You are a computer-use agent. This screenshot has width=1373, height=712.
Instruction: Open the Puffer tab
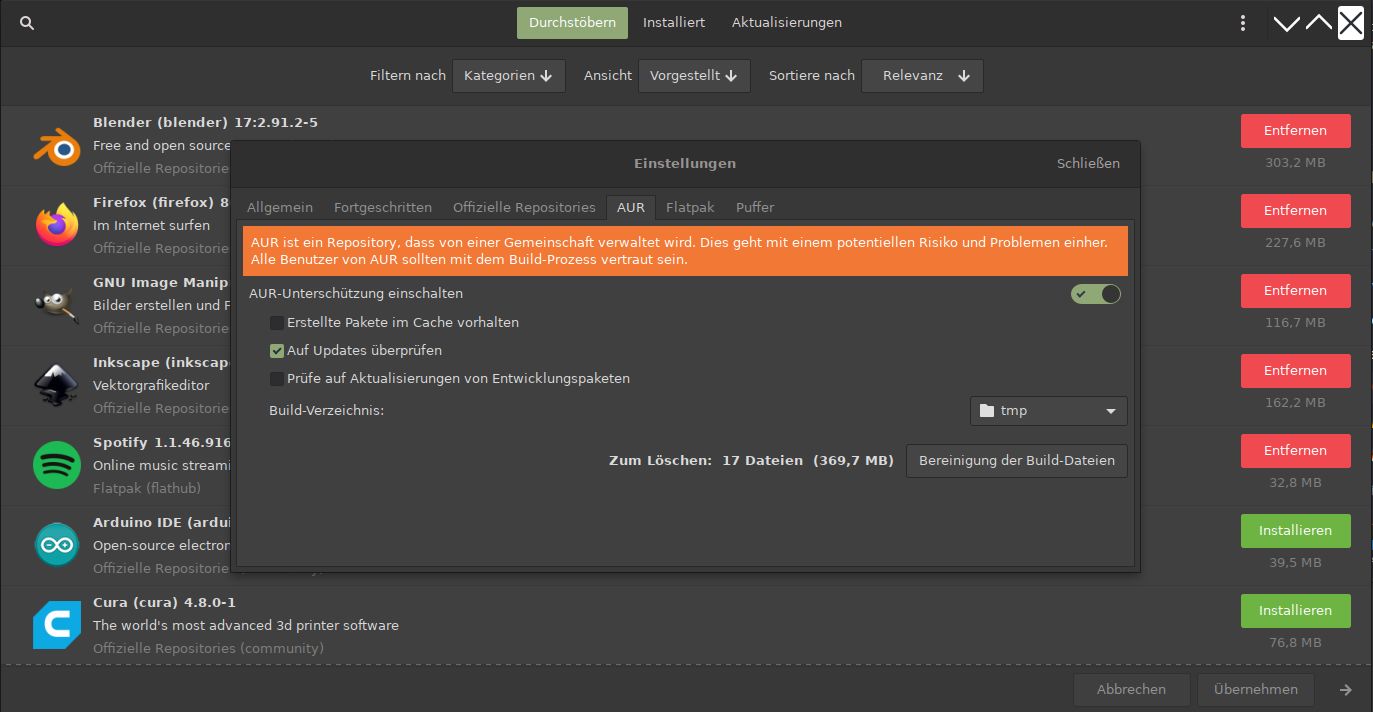coord(755,207)
